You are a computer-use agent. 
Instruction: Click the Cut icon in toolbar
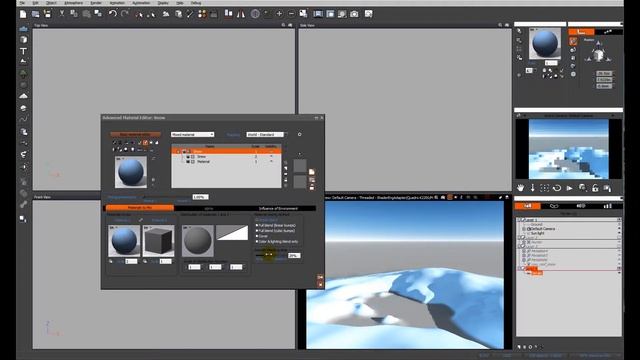point(62,14)
